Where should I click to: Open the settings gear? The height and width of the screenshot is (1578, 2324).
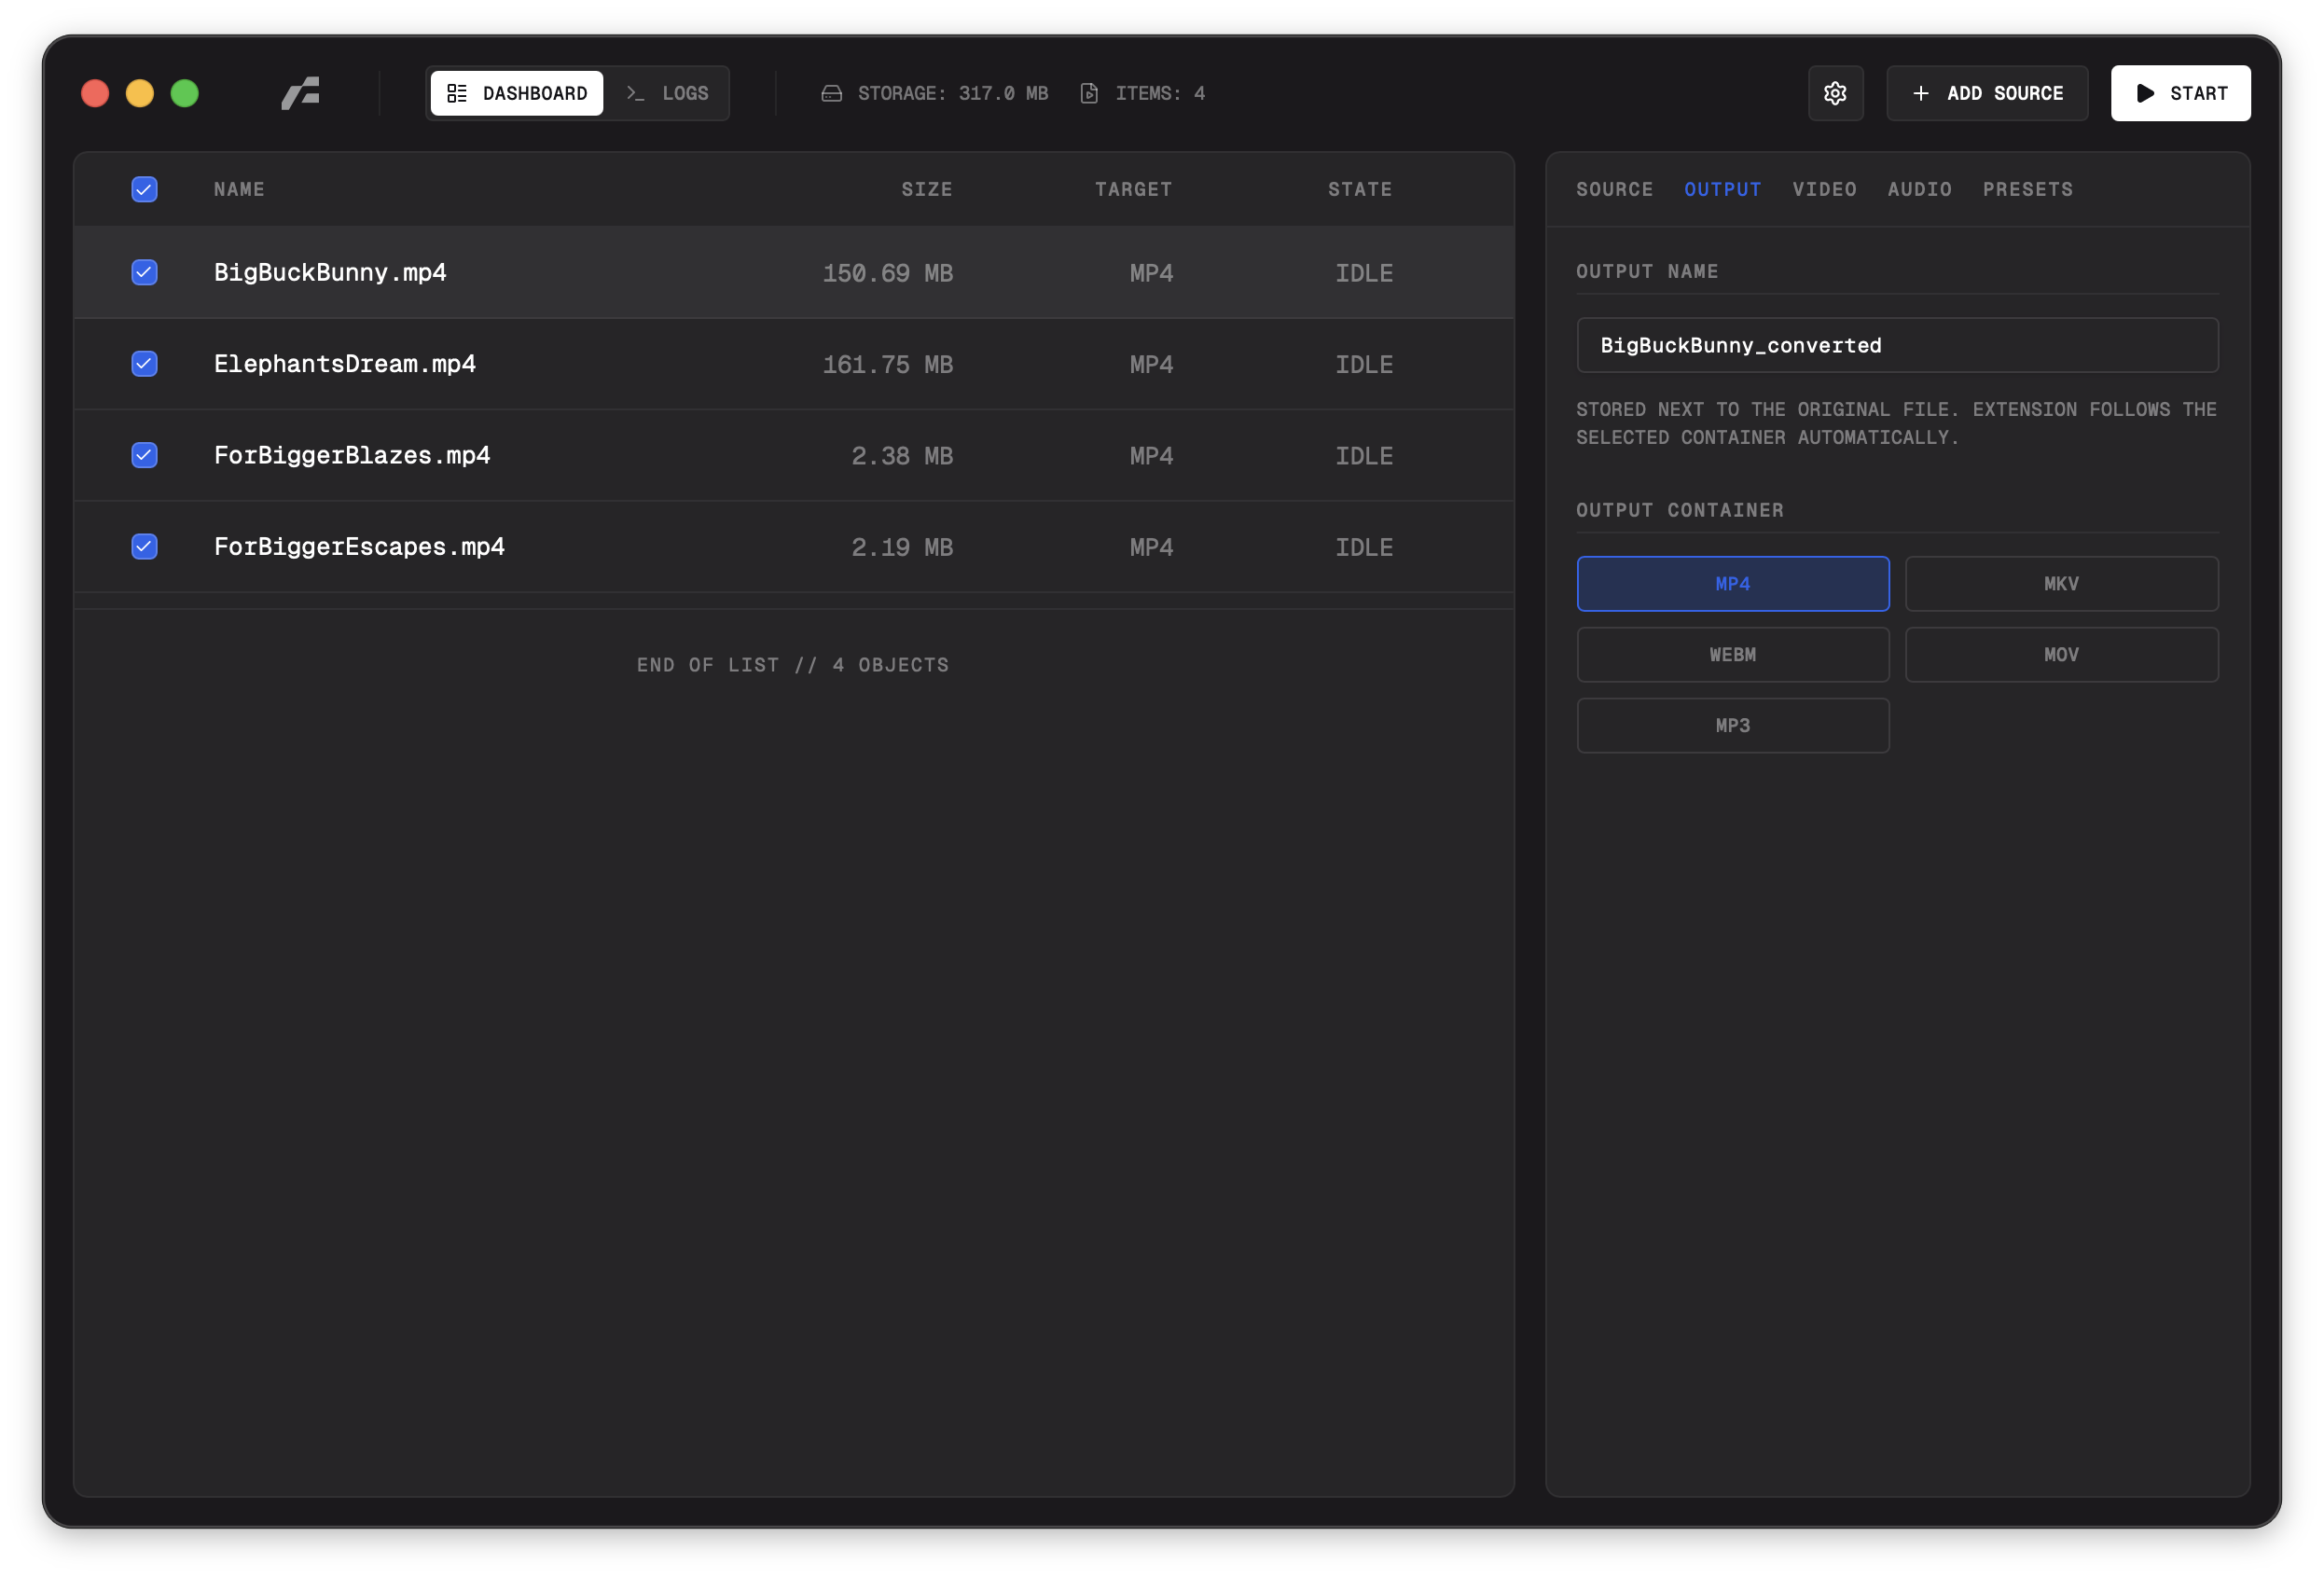click(x=1836, y=93)
